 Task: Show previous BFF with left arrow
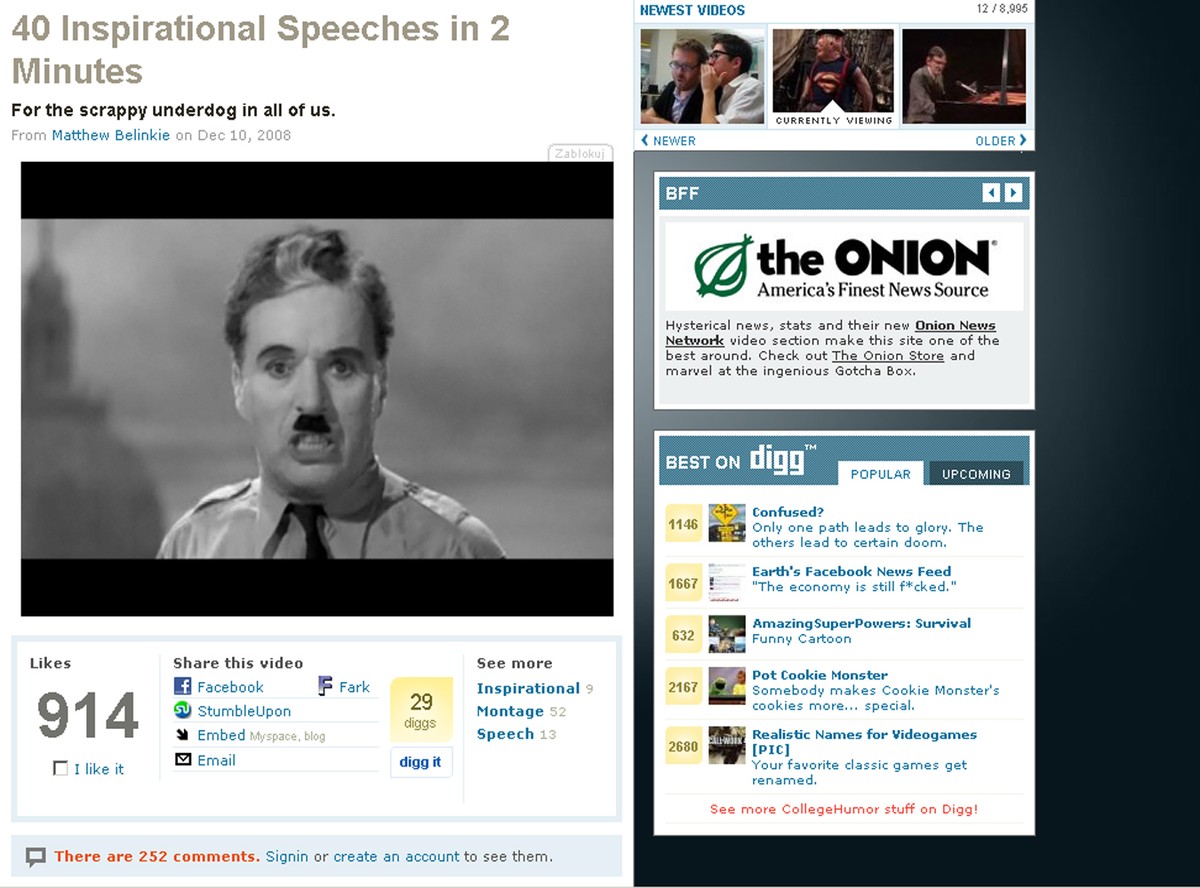(991, 193)
